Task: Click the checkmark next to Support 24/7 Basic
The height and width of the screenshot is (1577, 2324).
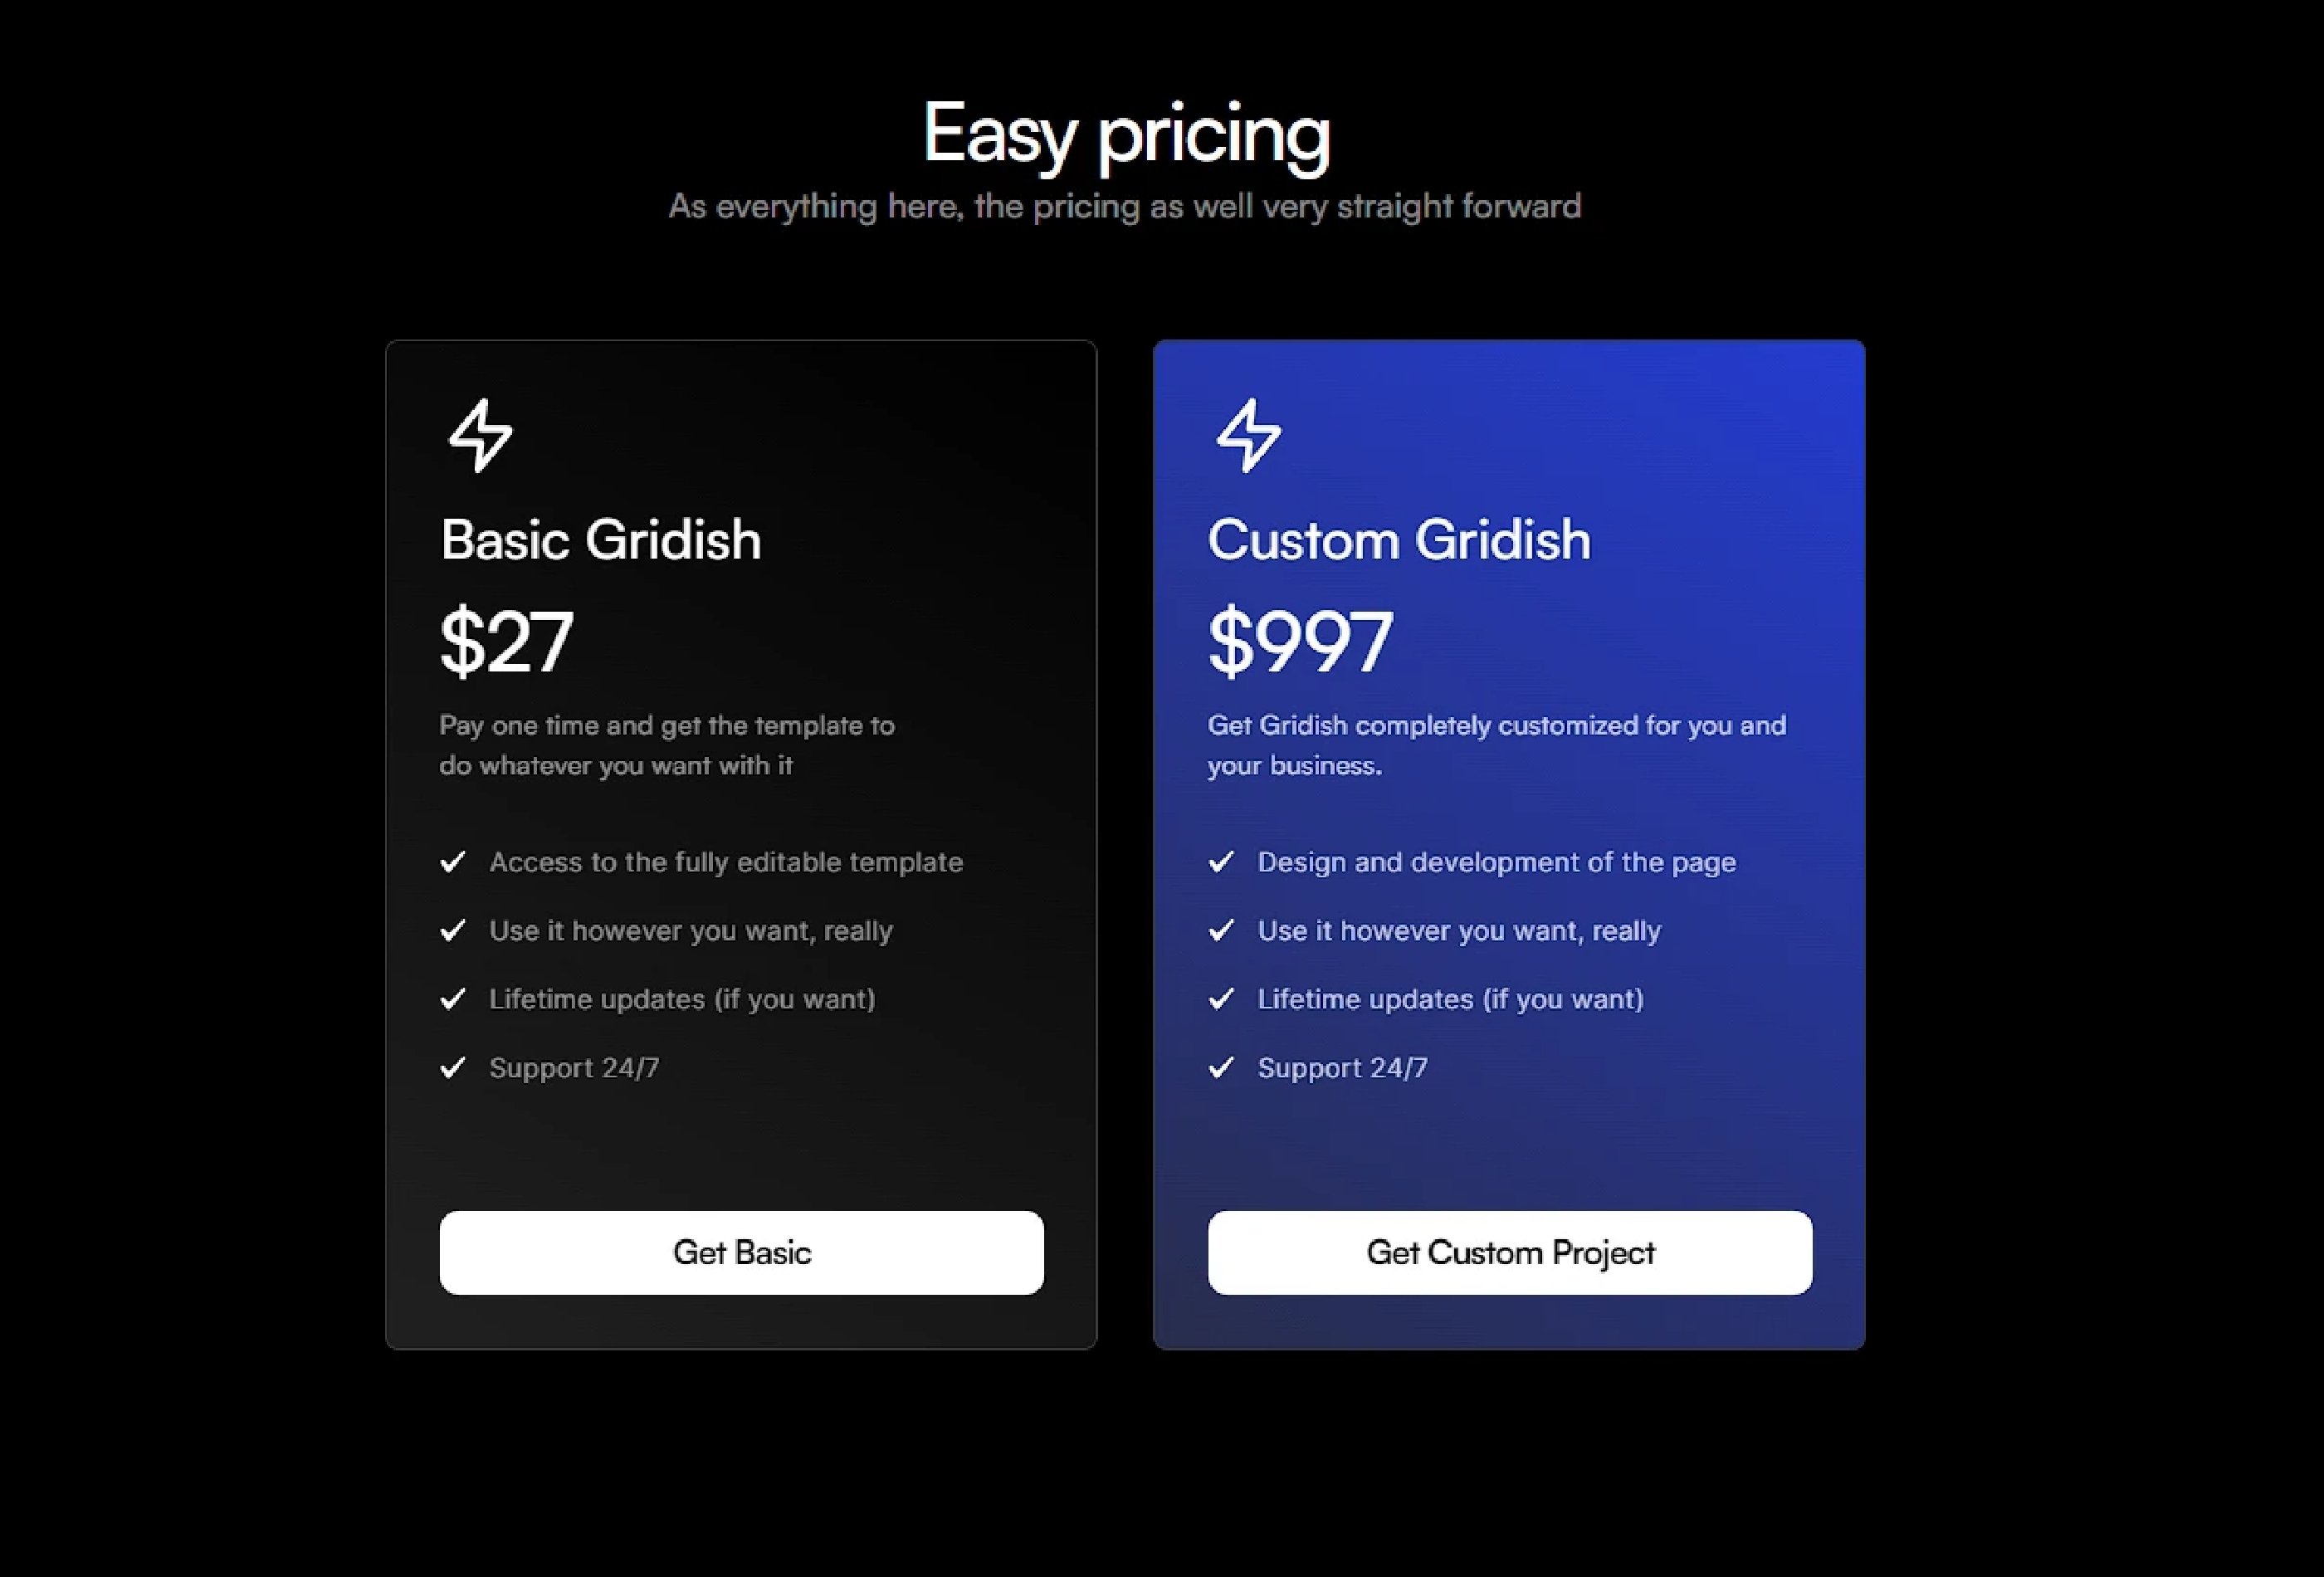Action: (x=454, y=1068)
